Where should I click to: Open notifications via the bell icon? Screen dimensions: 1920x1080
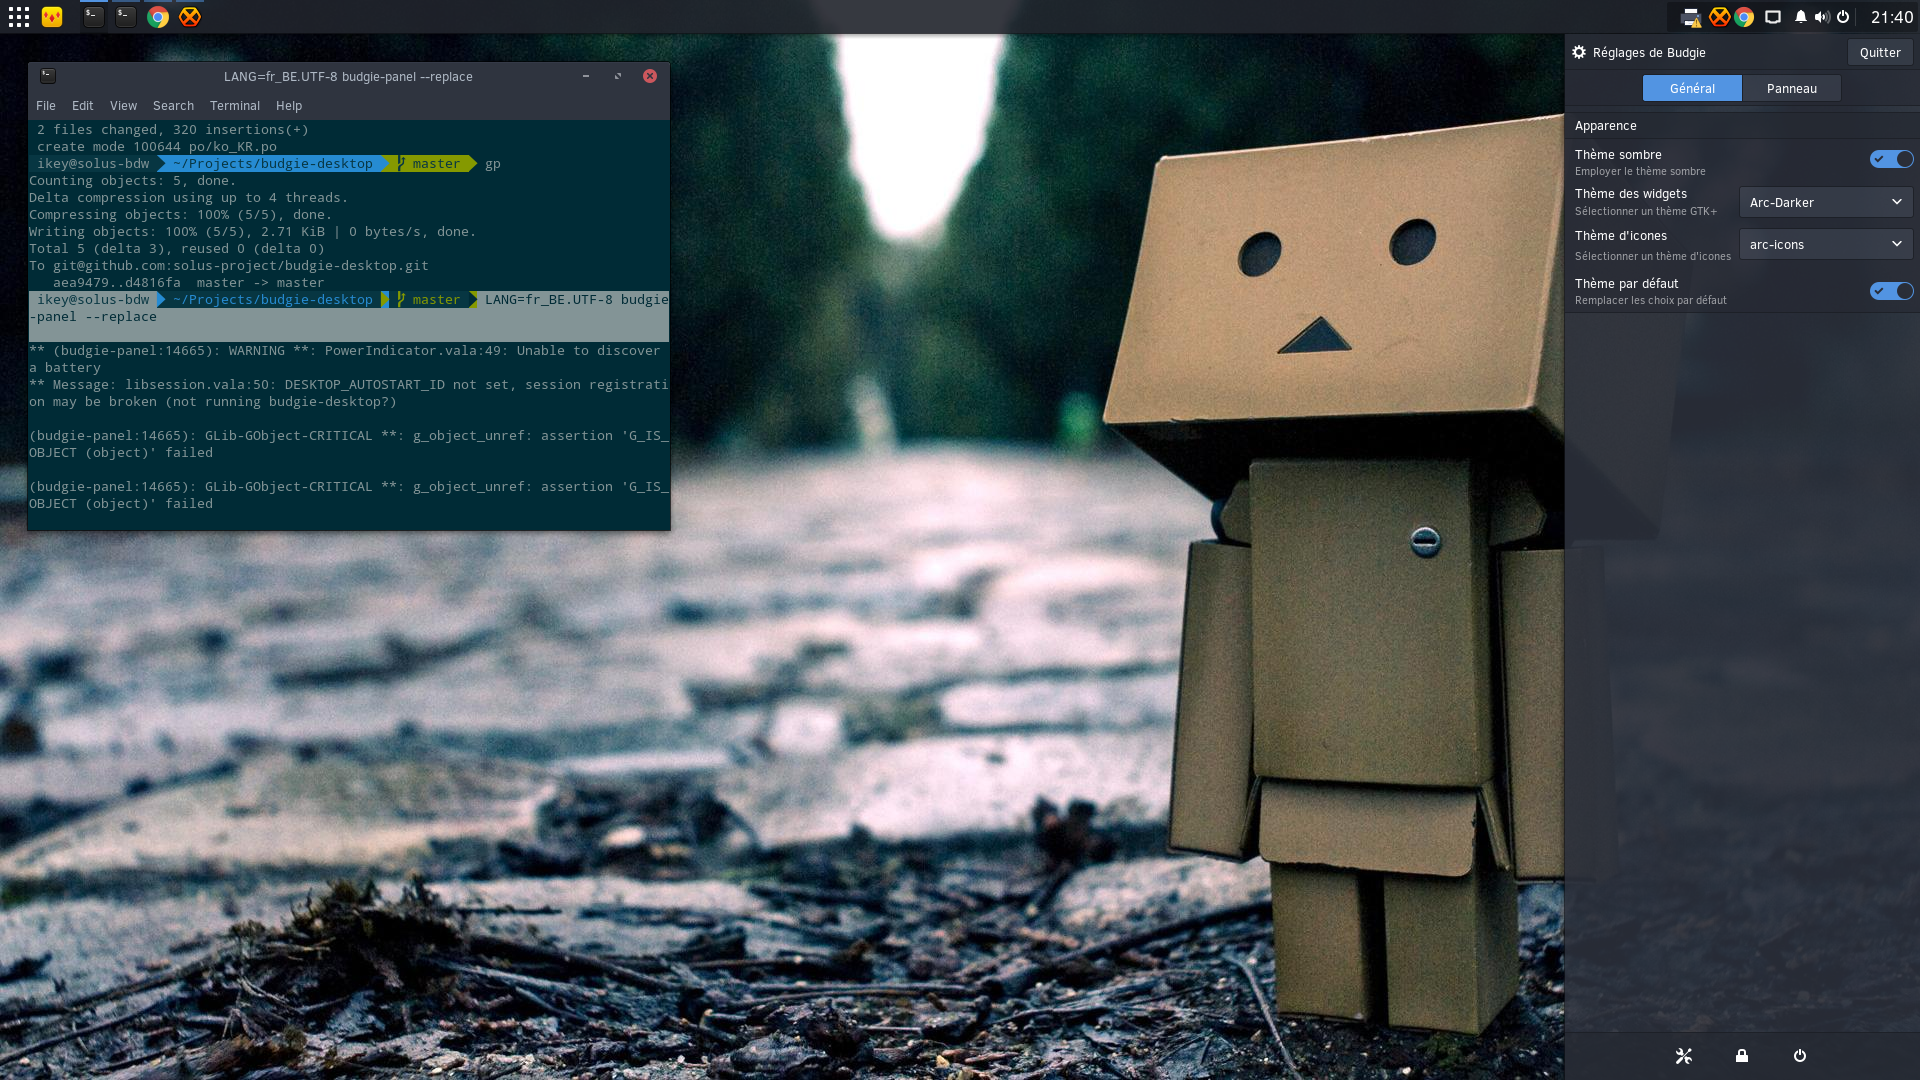pos(1800,17)
